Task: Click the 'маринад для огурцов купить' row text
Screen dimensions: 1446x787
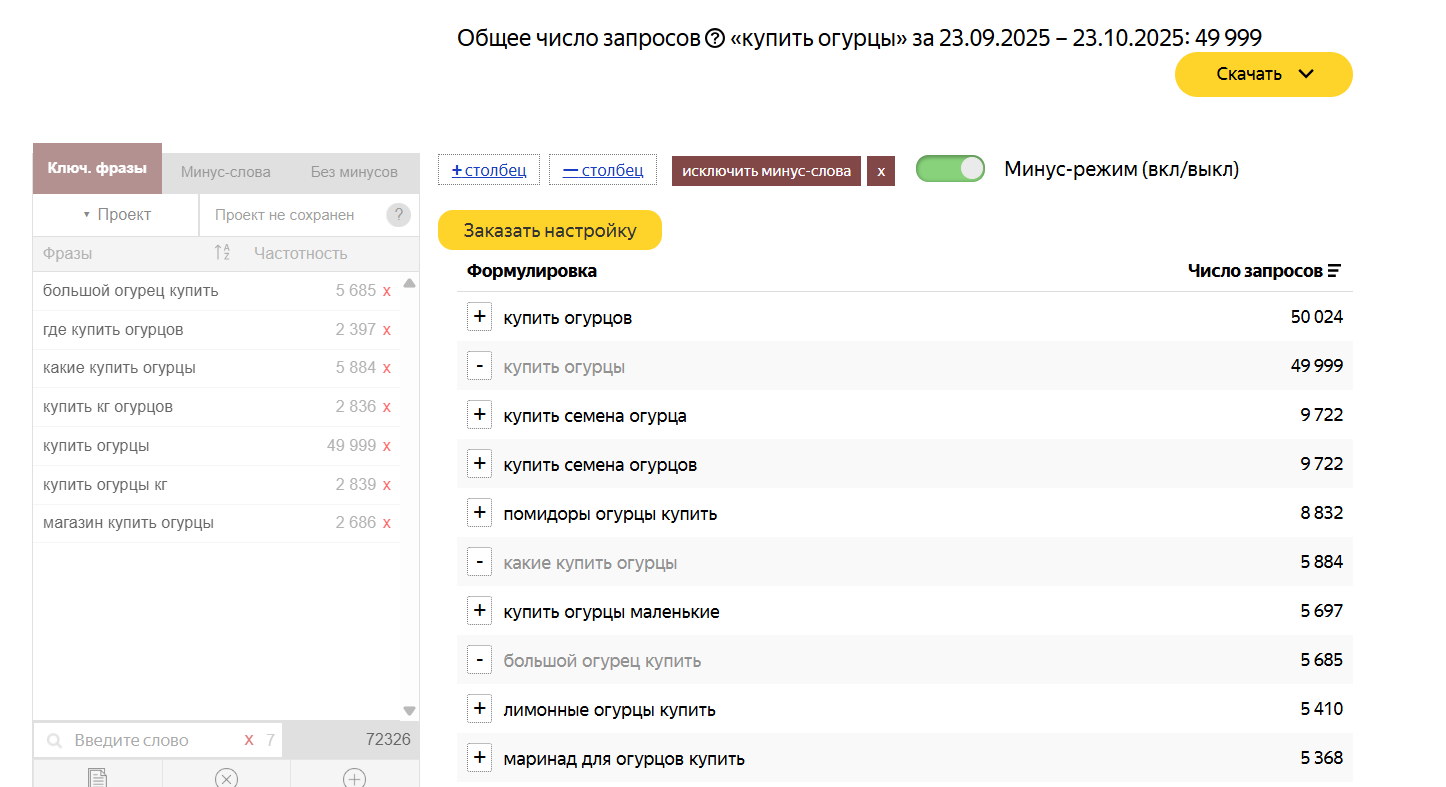Action: [624, 759]
